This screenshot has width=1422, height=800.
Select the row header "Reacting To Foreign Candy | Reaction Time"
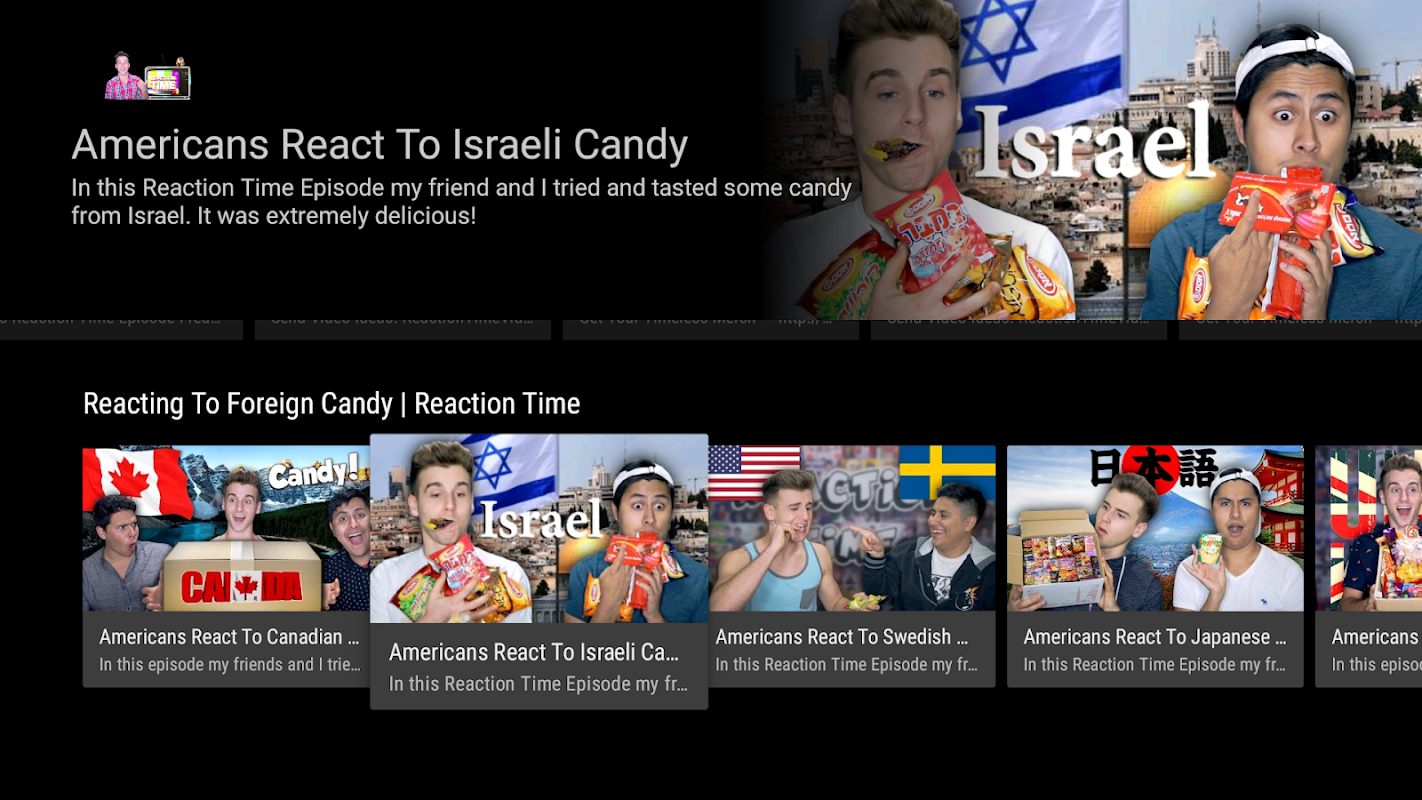tap(331, 404)
